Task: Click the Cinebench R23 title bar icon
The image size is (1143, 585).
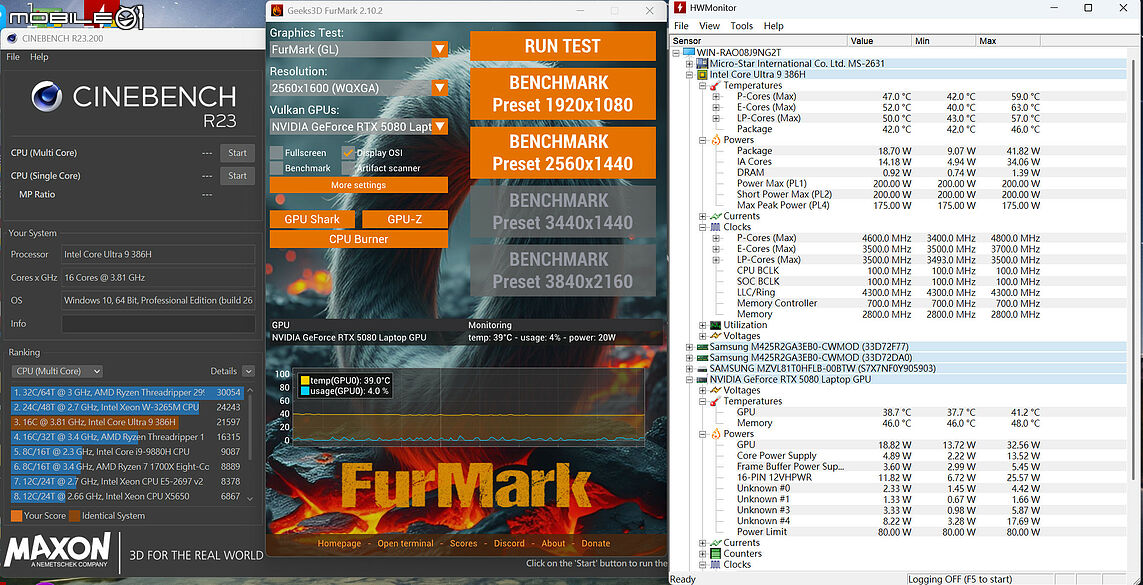Action: point(12,38)
